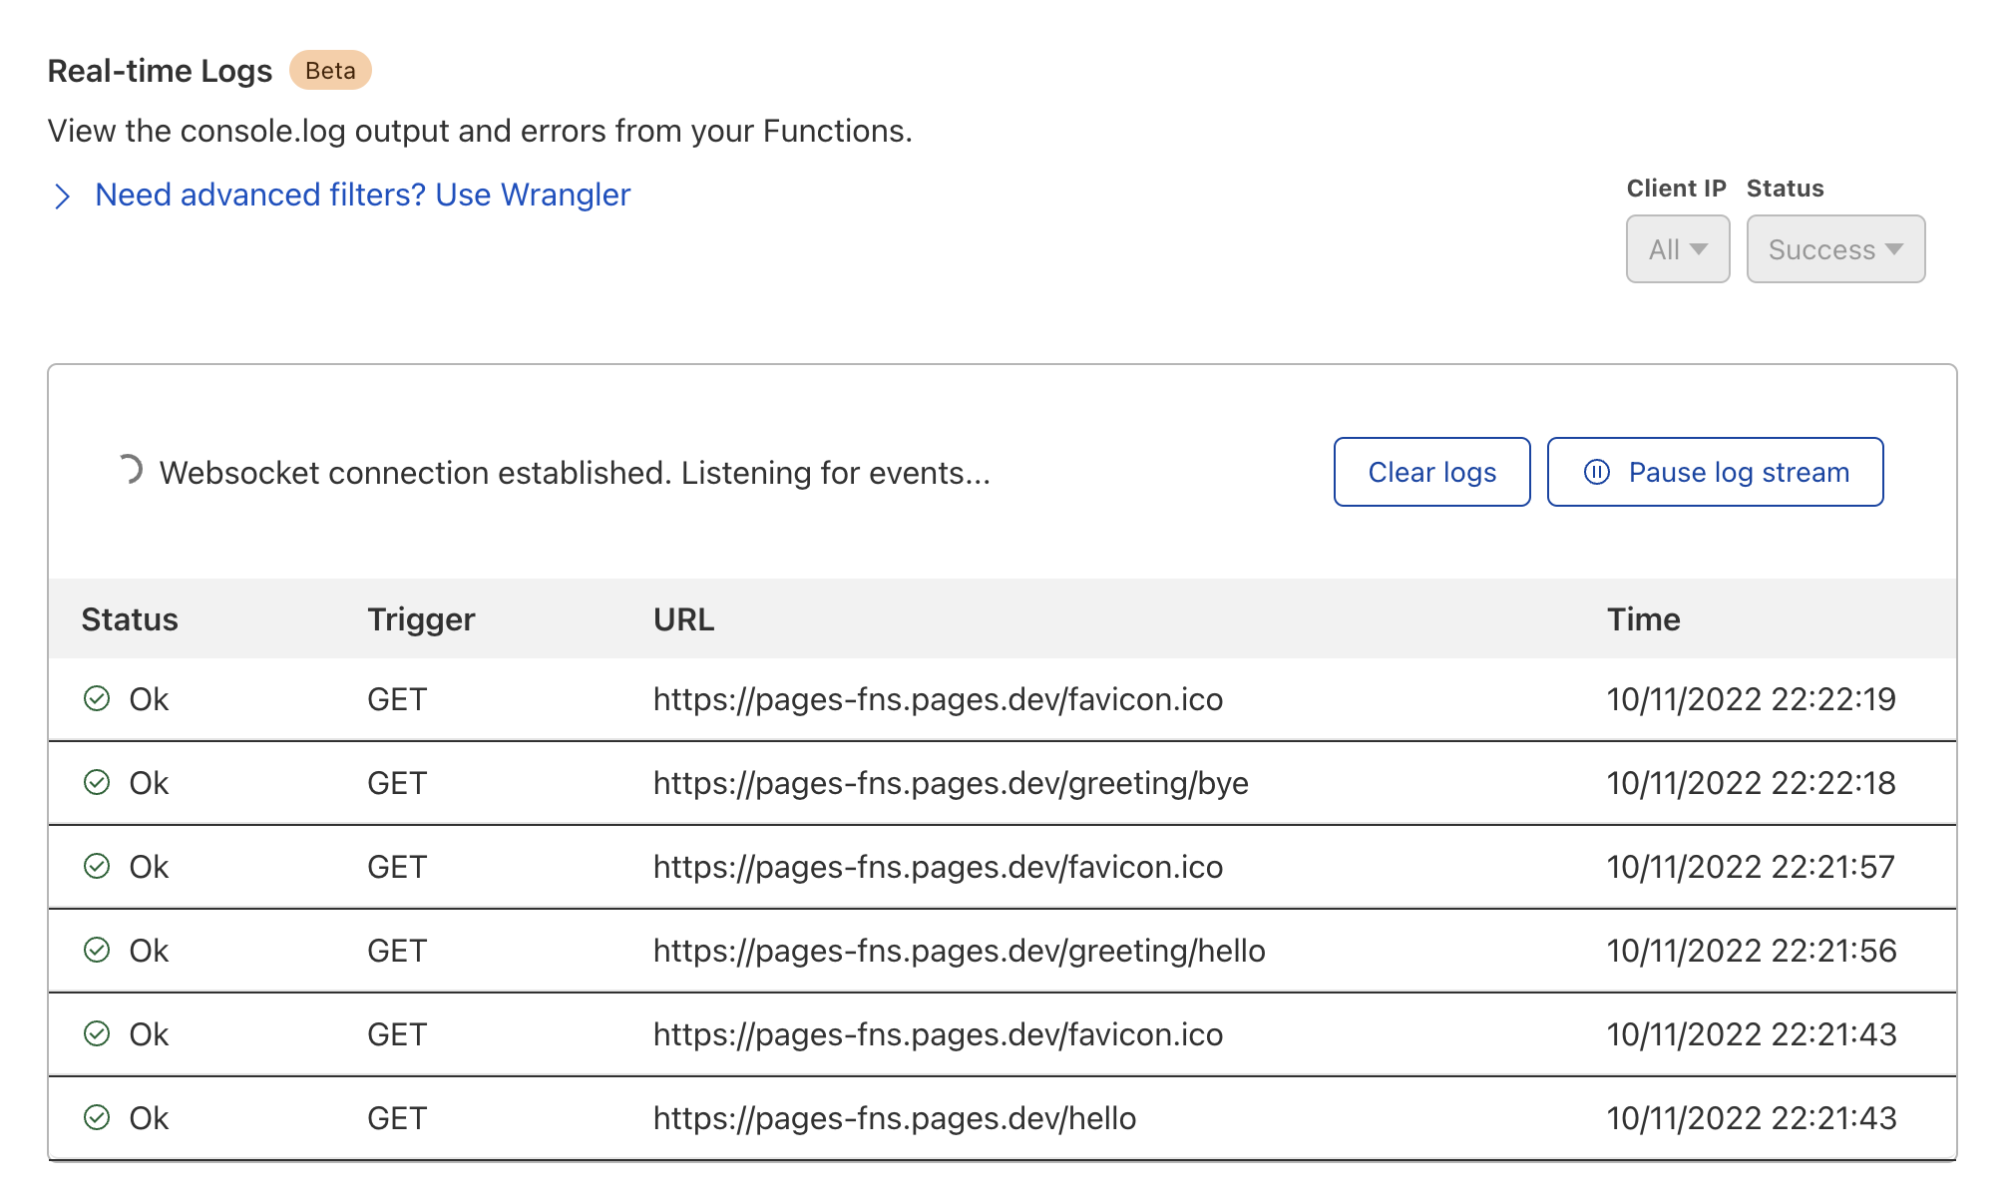Click pause icon inside Pause log stream button
Image resolution: width=1999 pixels, height=1200 pixels.
(1597, 472)
